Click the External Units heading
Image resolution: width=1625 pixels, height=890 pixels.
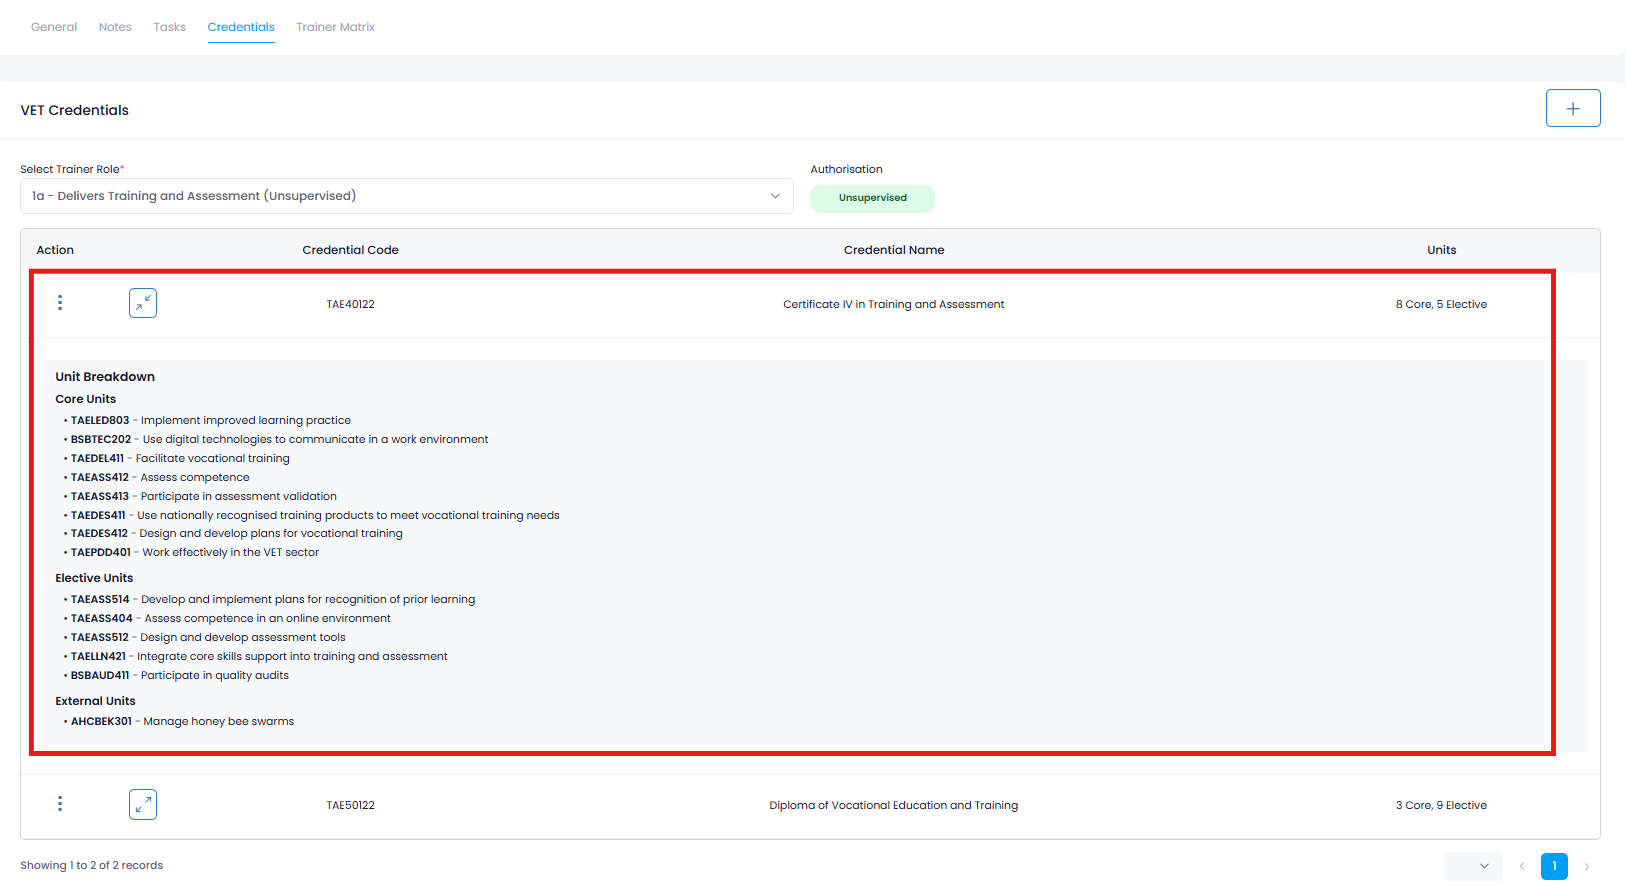pyautogui.click(x=95, y=701)
